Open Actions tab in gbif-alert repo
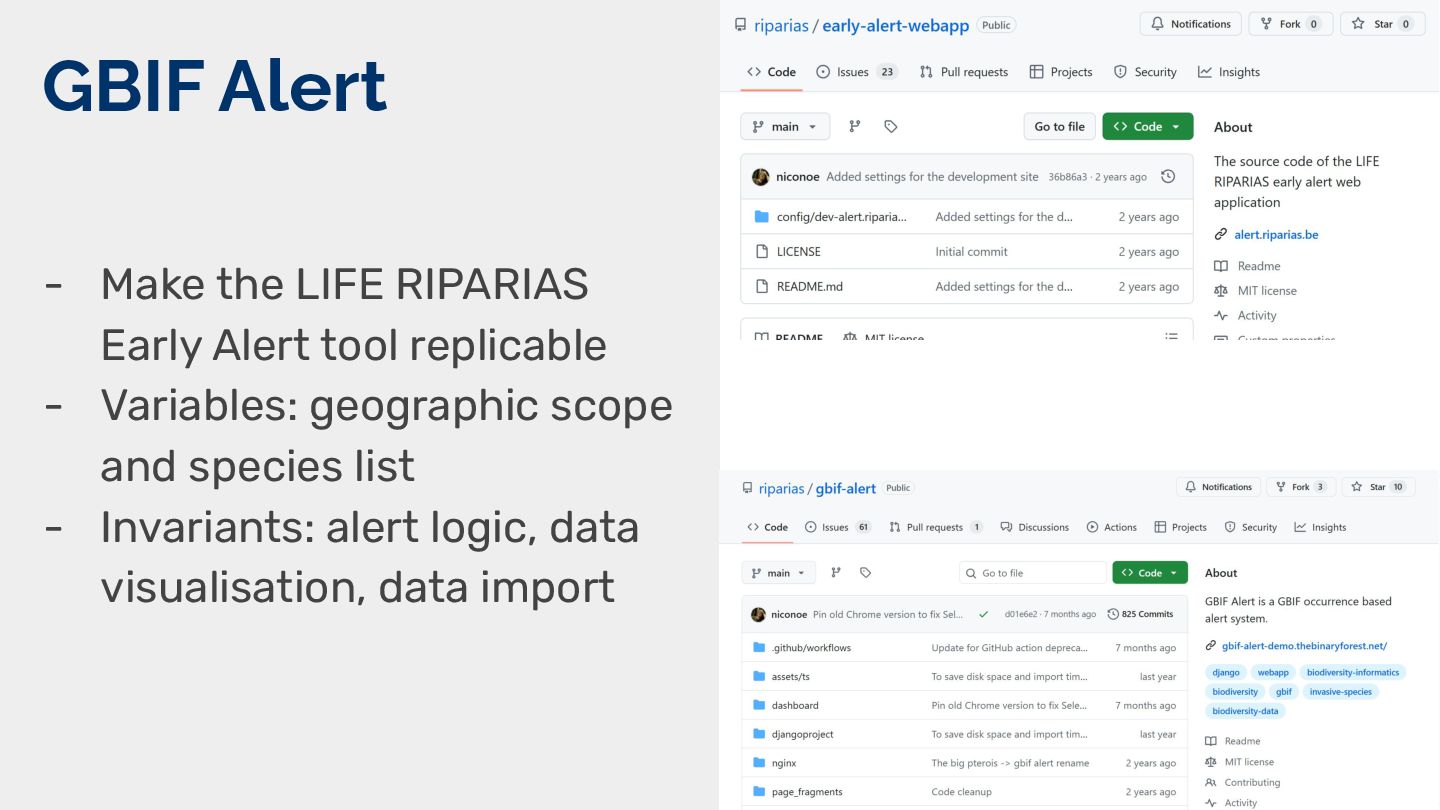This screenshot has width=1440, height=810. pos(1112,527)
